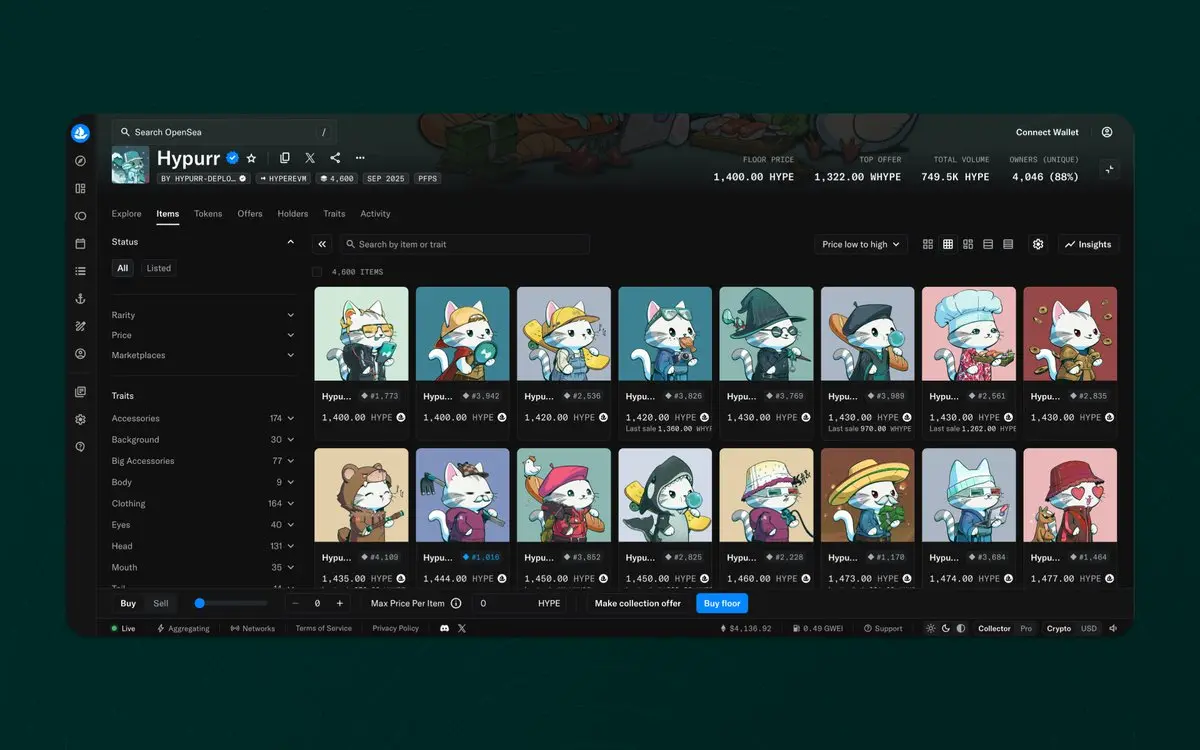
Task: Switch currency display to USD
Action: tap(1088, 629)
